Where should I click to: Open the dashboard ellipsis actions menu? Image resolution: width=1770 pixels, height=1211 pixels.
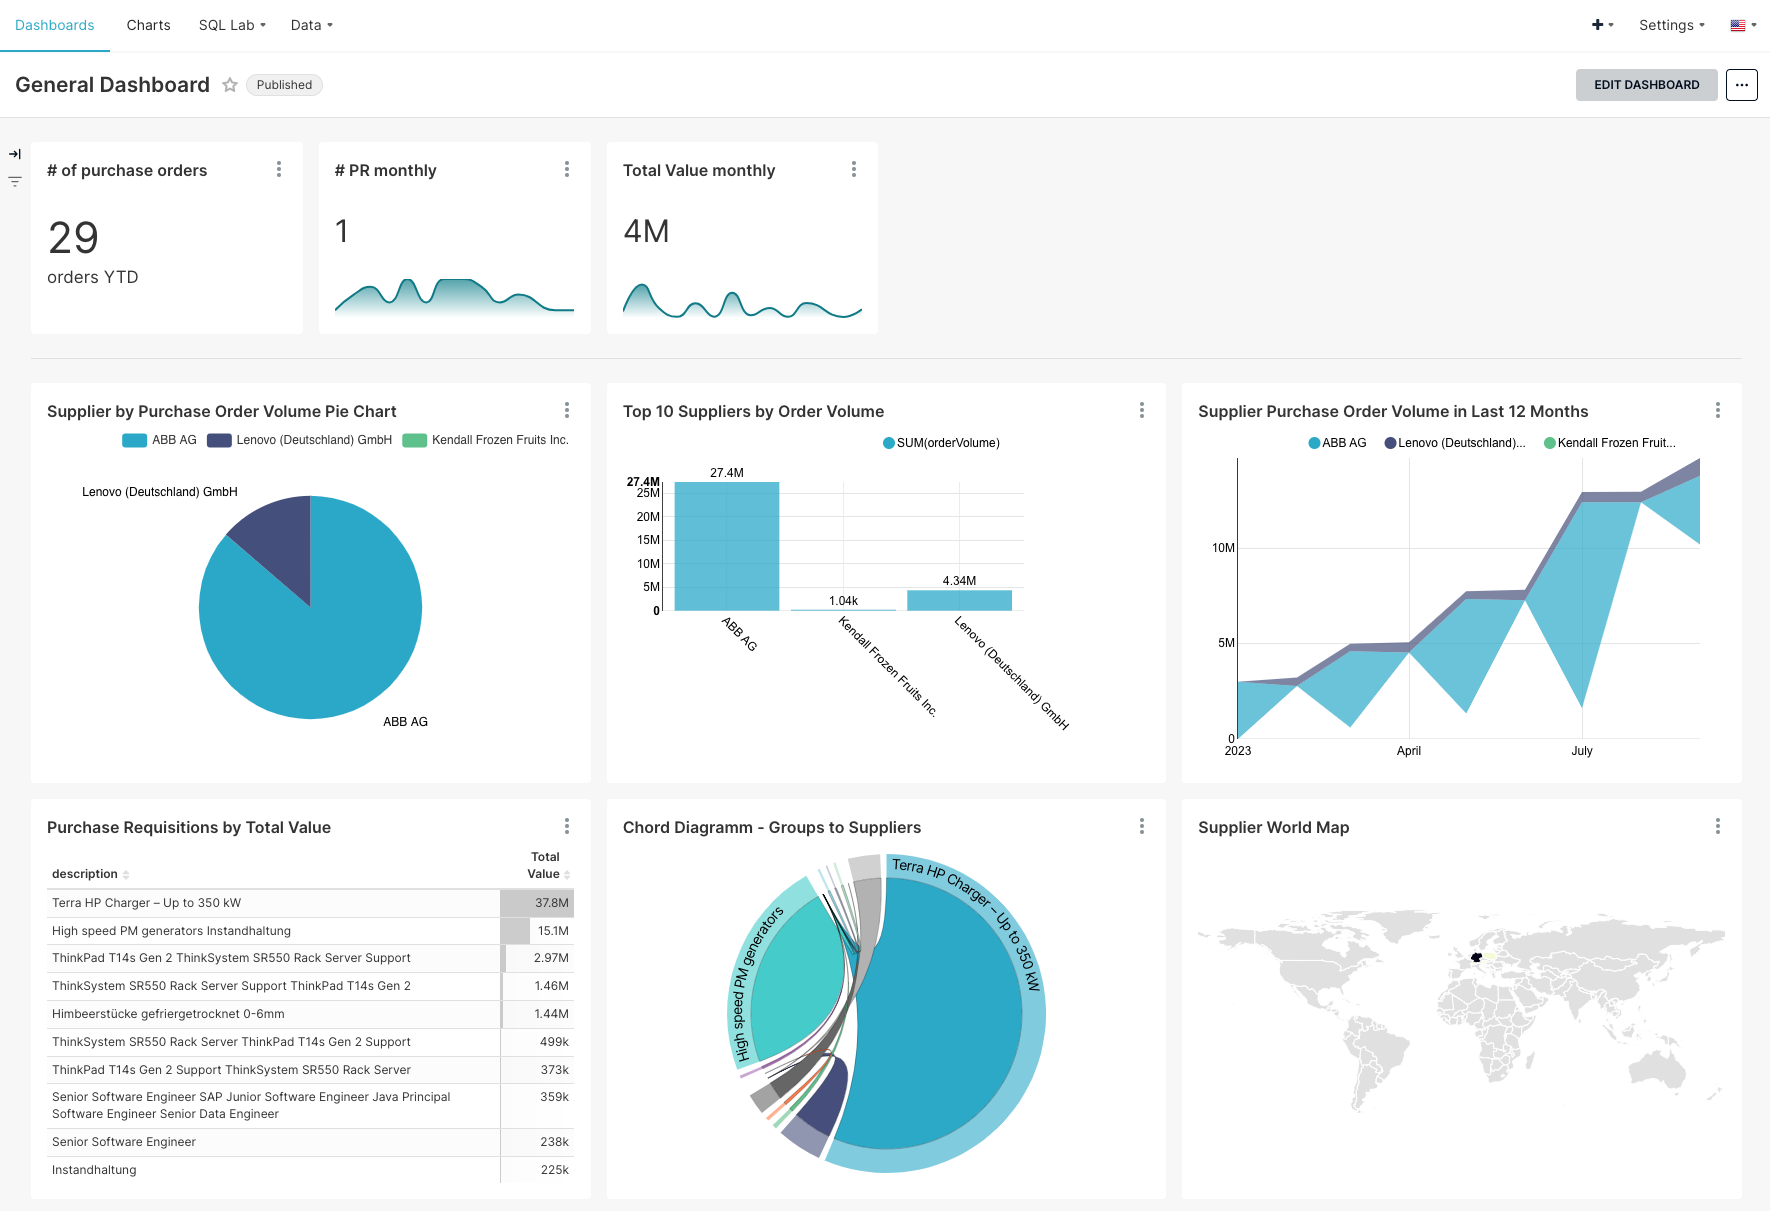(x=1742, y=85)
